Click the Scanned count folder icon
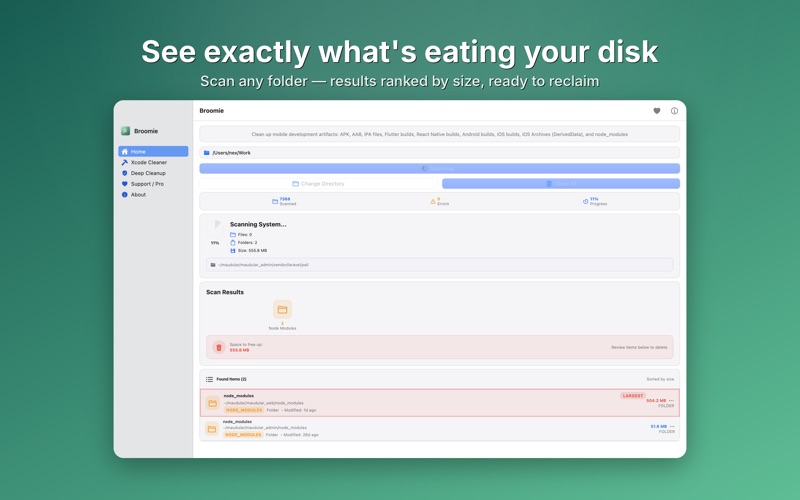The image size is (800, 500). coord(275,202)
